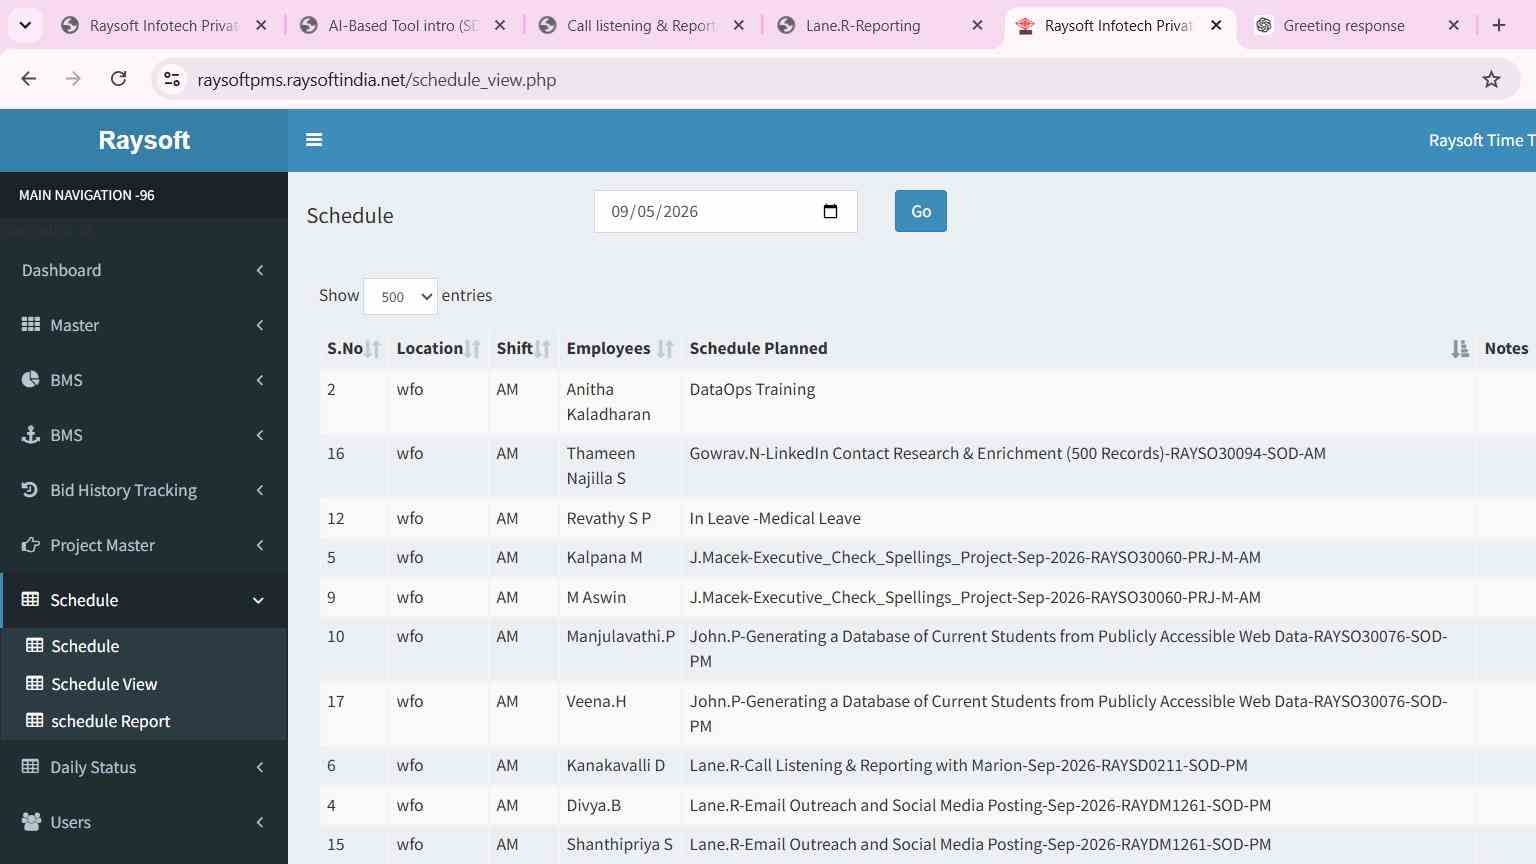
Task: Bookmark this page with the star icon
Action: (1491, 80)
